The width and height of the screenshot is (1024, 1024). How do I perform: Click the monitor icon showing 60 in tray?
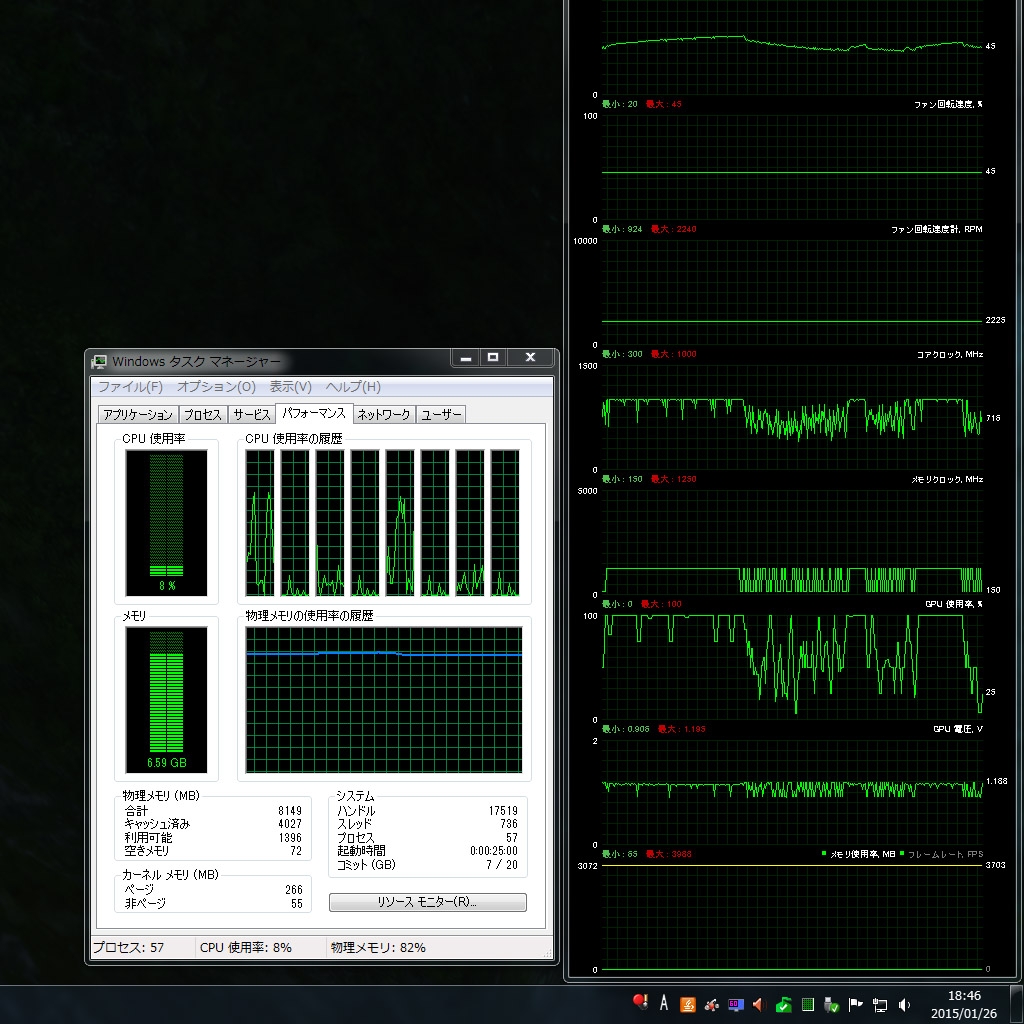coord(736,1004)
